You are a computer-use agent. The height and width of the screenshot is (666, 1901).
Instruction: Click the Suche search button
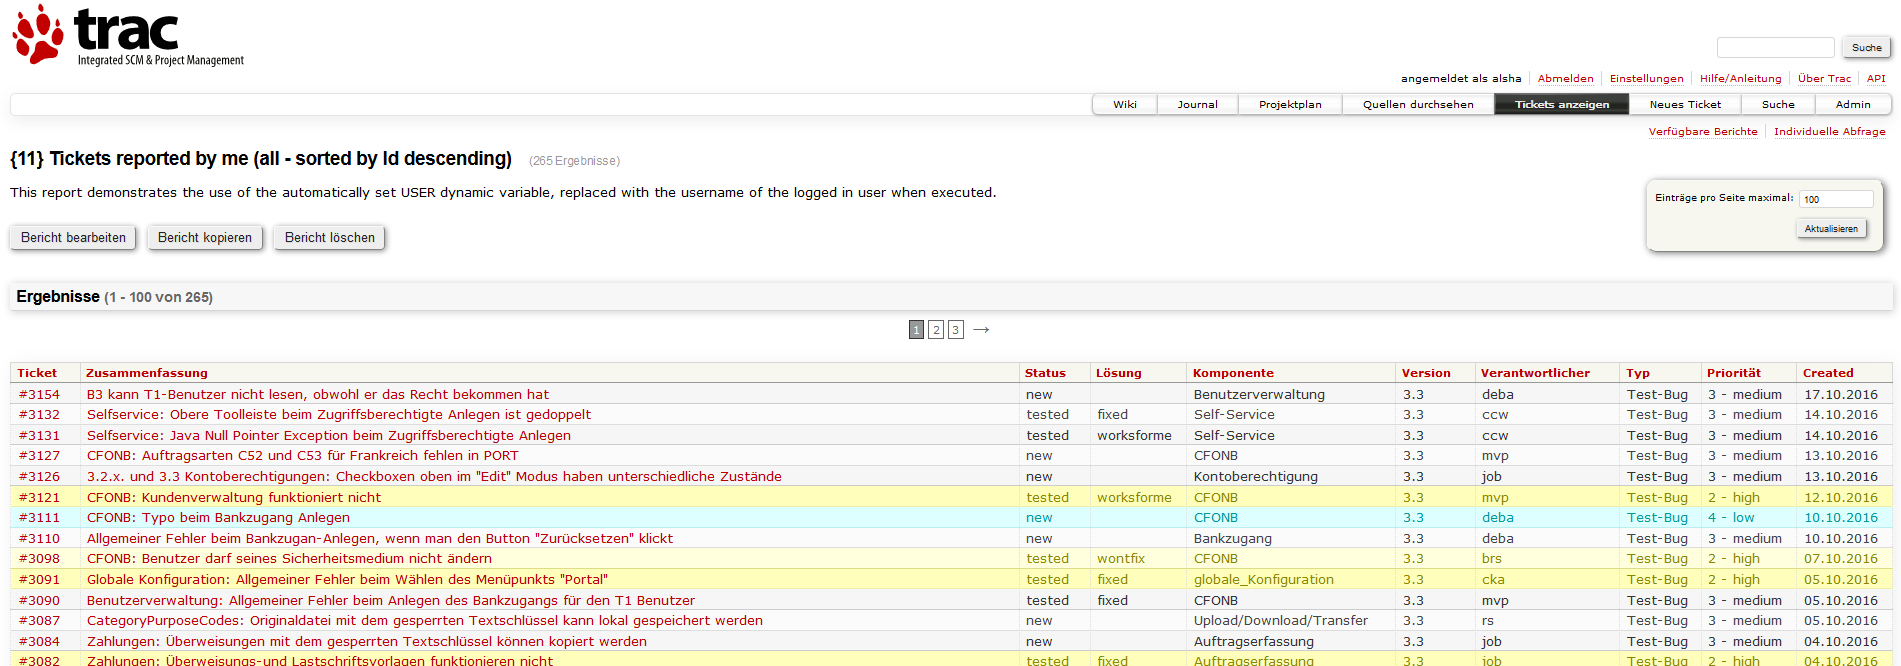1866,48
